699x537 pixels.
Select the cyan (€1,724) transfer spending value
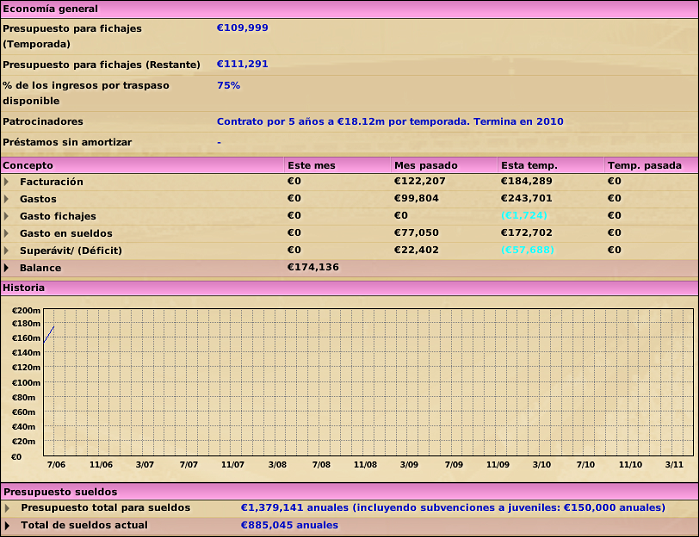(x=524, y=216)
